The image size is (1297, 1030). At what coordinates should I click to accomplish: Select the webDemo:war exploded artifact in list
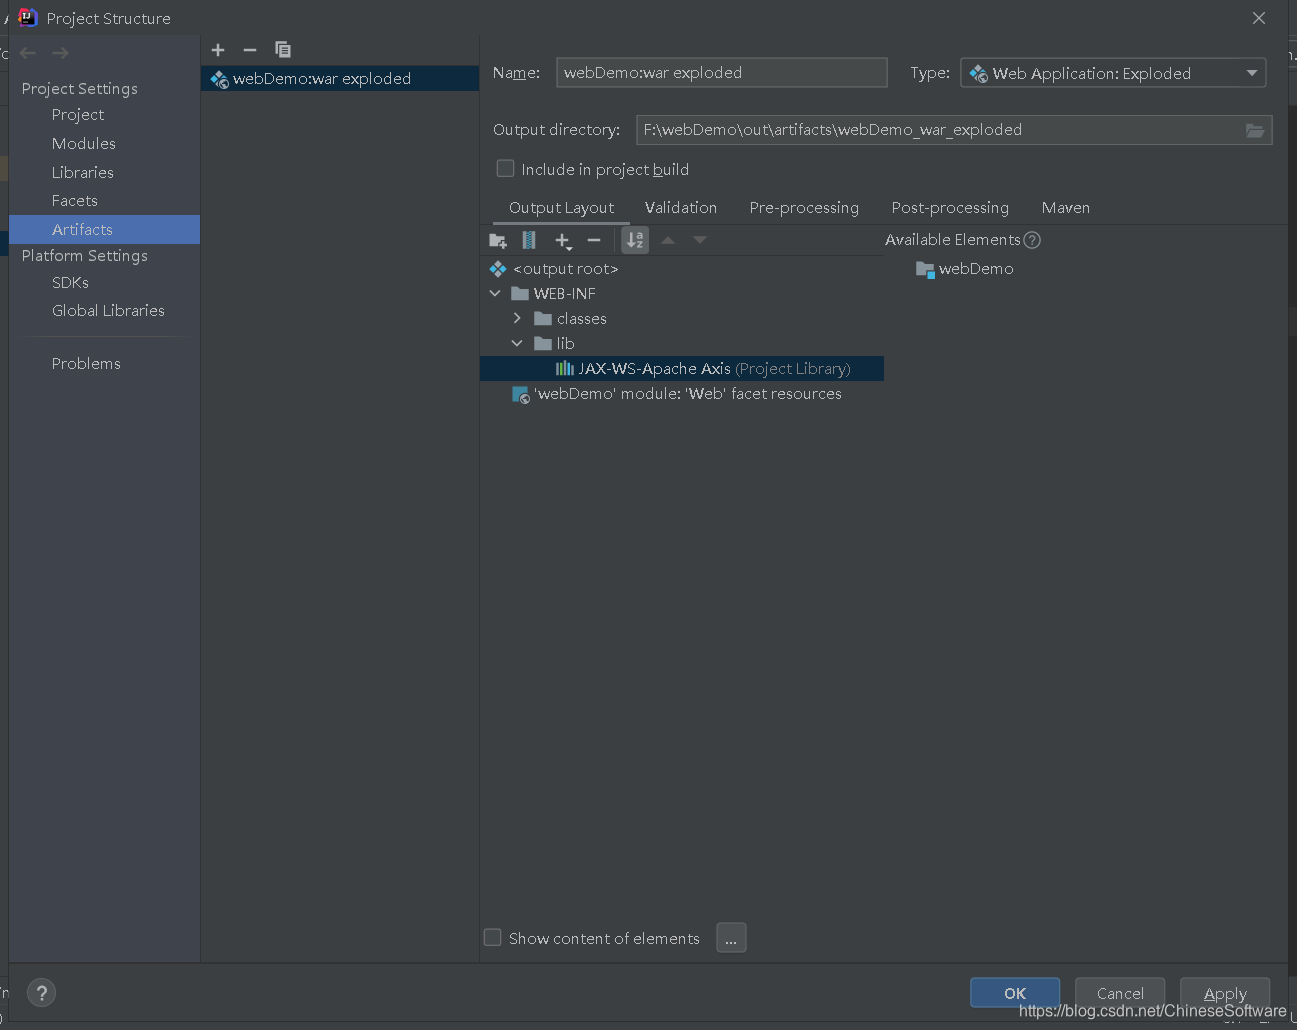tap(340, 79)
